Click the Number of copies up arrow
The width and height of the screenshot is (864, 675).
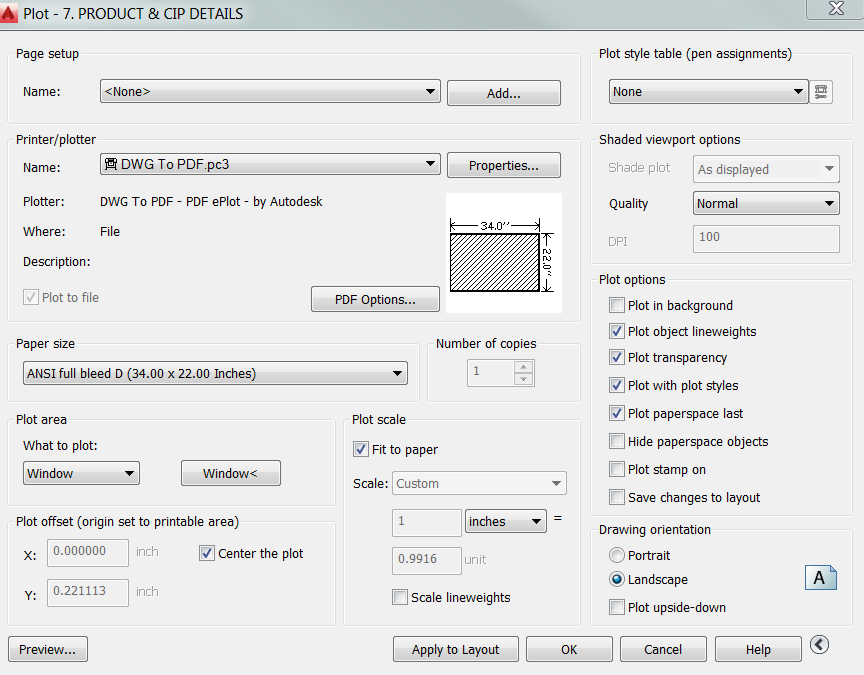coord(521,367)
